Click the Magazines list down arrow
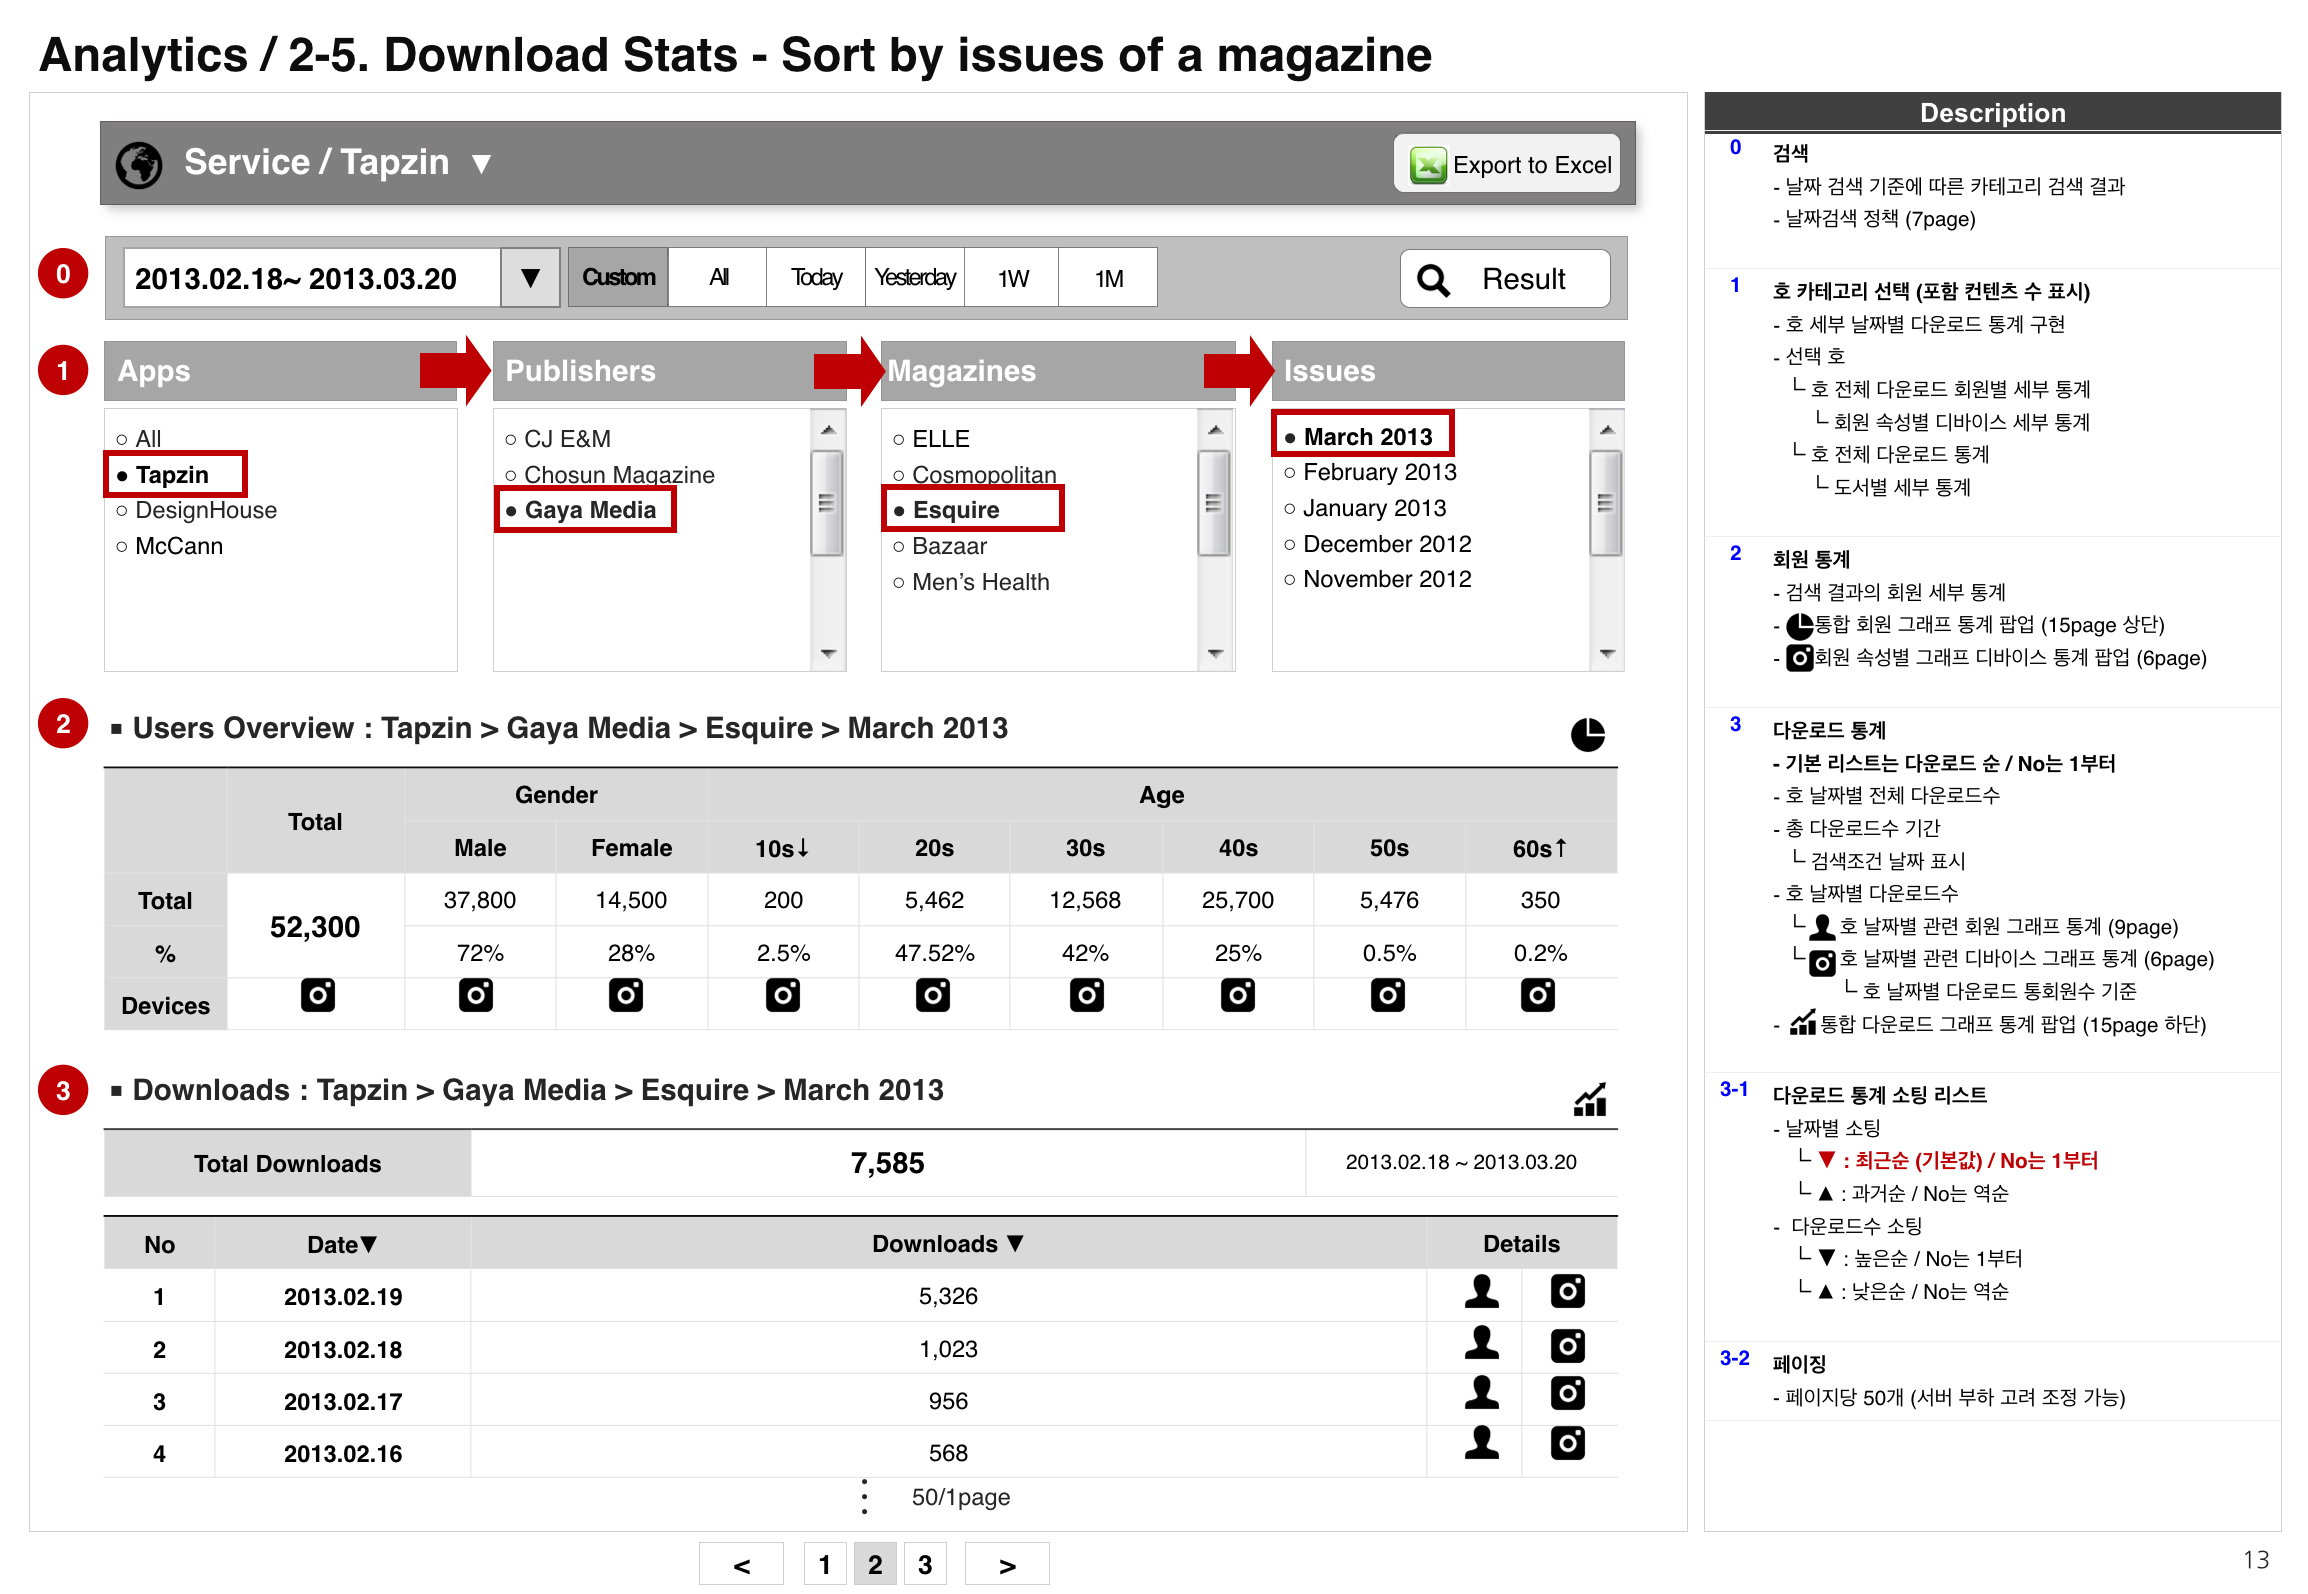Image resolution: width=2308 pixels, height=1594 pixels. 1215,654
